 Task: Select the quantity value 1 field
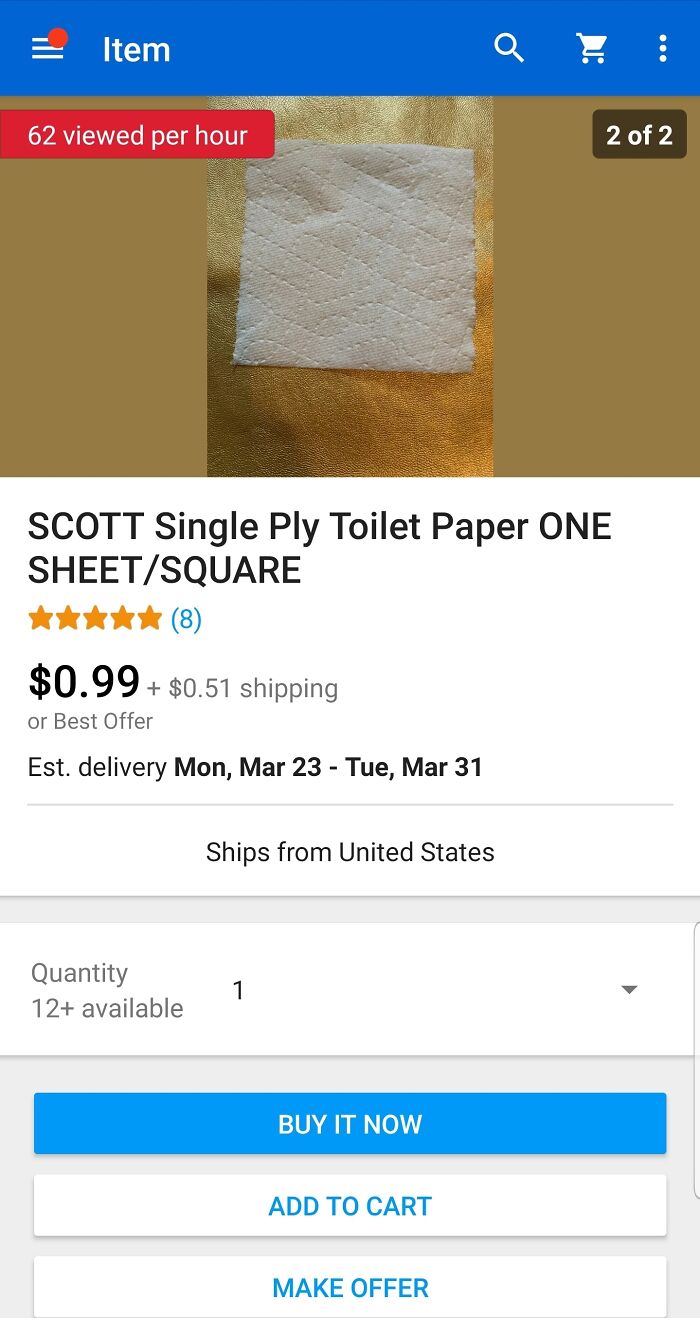tap(238, 990)
